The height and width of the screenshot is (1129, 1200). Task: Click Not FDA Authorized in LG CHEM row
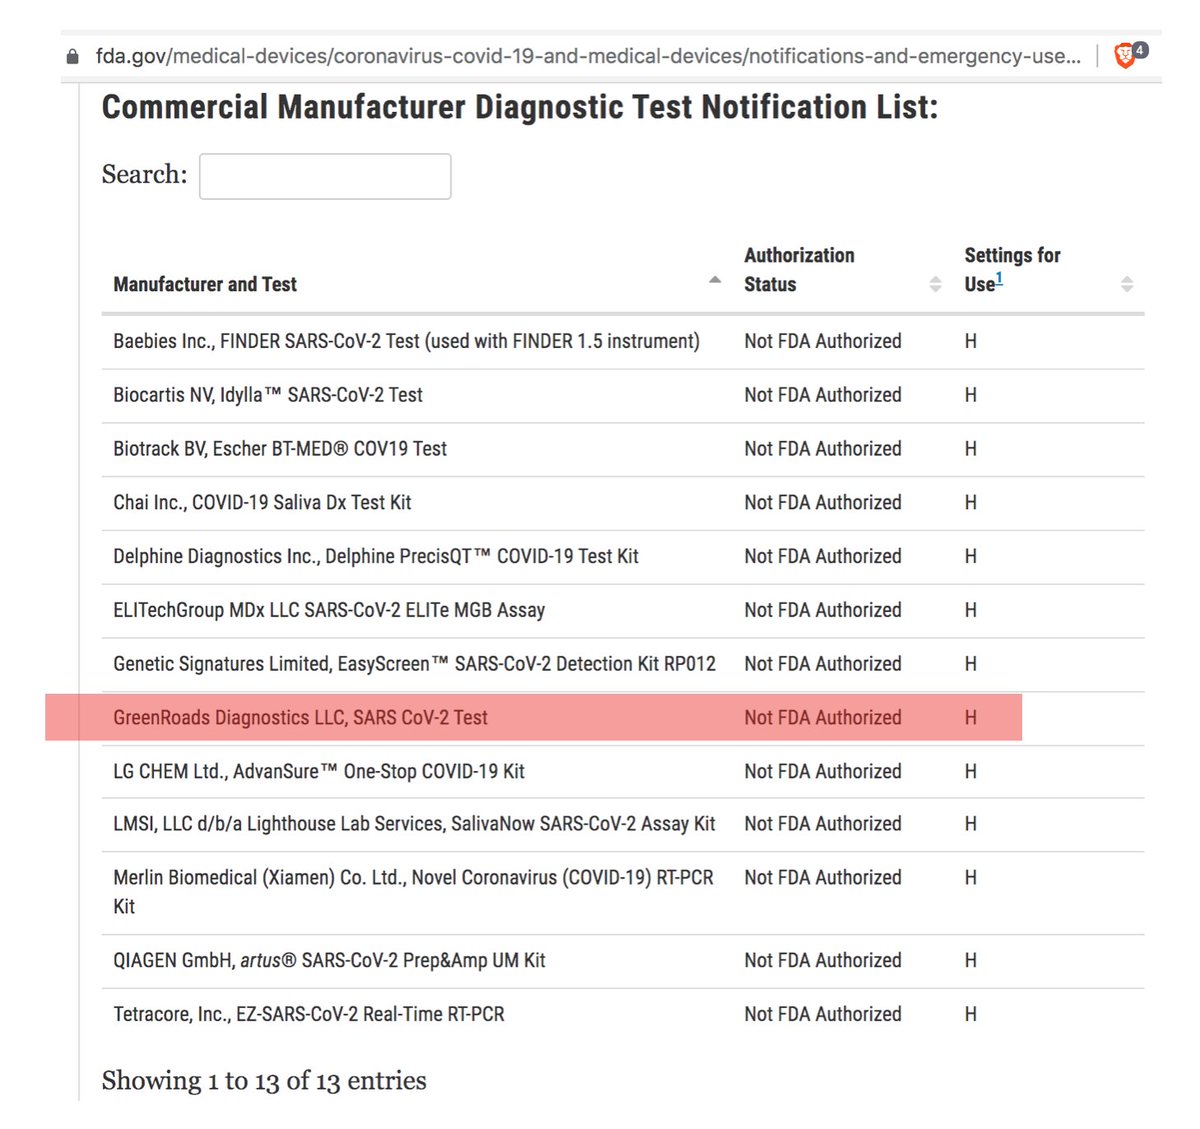823,771
